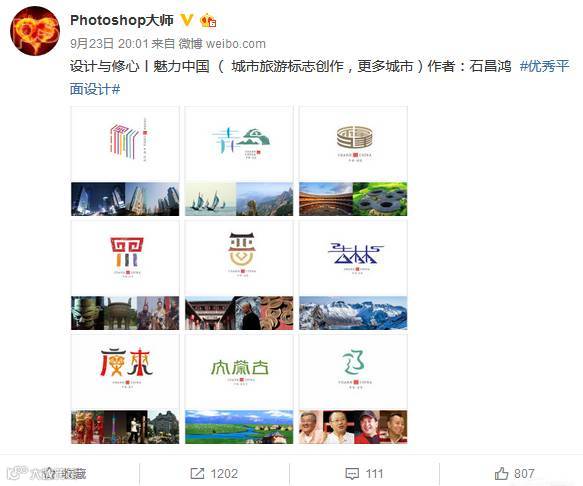Open the thumbnail with four portraits
Screen dimensions: 583x486
[x=353, y=389]
